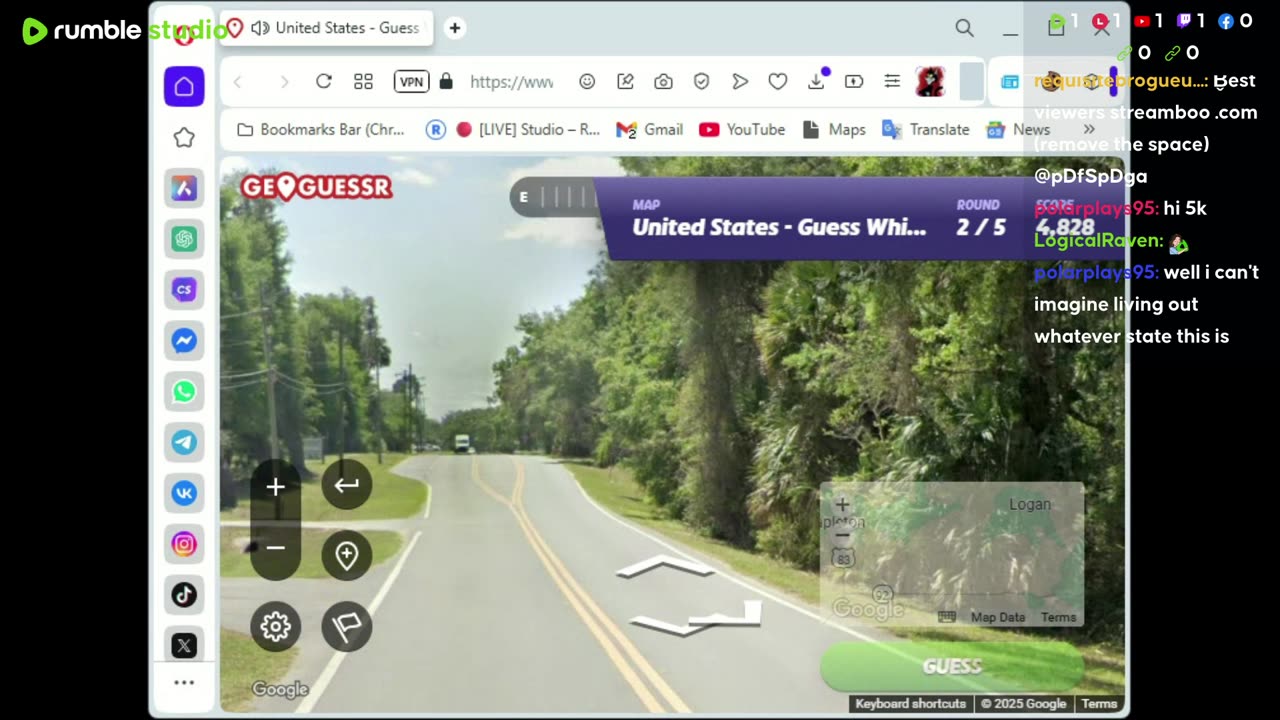Open the tab islands grid icon
1280x720 pixels.
[x=363, y=81]
